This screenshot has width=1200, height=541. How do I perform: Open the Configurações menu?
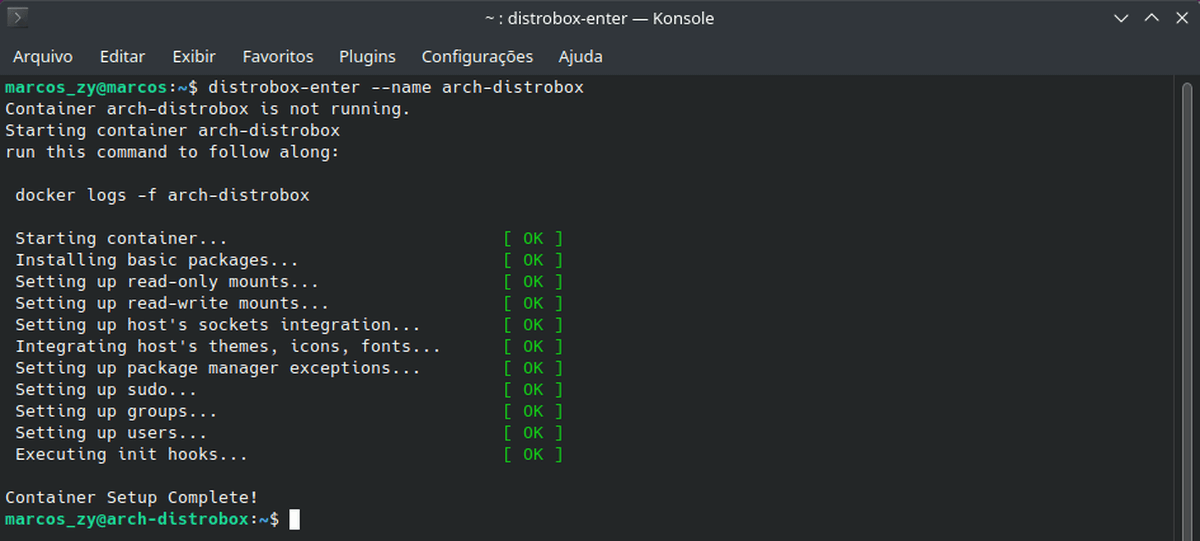tap(477, 57)
